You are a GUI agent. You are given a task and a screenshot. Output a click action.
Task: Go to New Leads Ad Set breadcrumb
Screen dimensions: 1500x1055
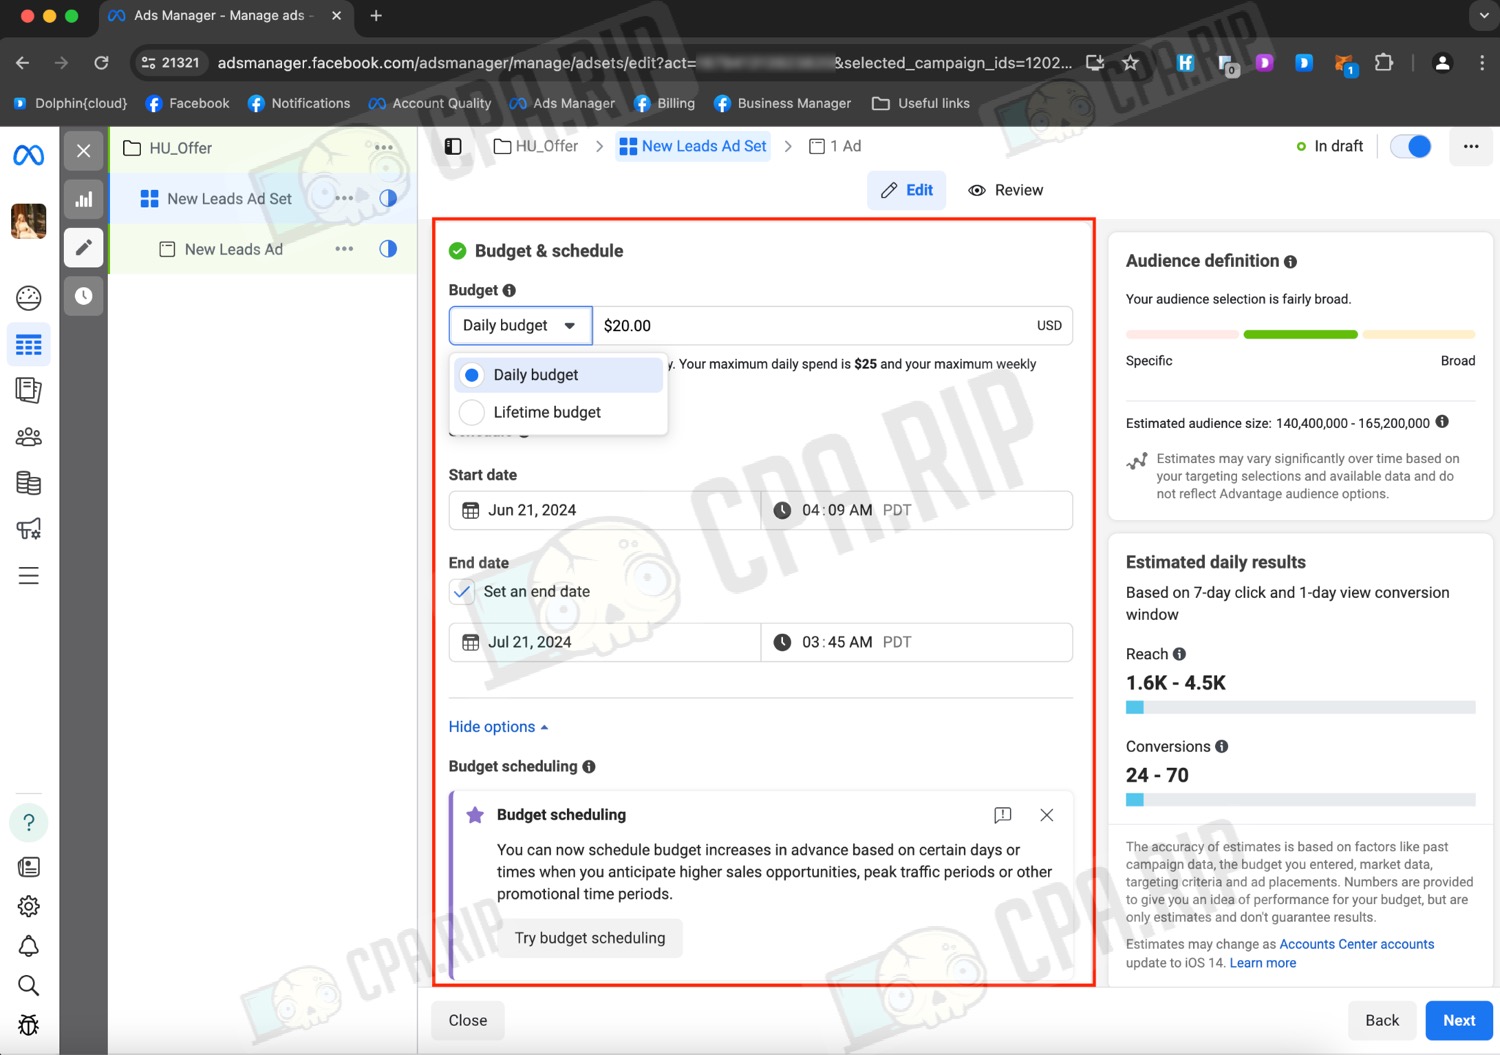[693, 146]
